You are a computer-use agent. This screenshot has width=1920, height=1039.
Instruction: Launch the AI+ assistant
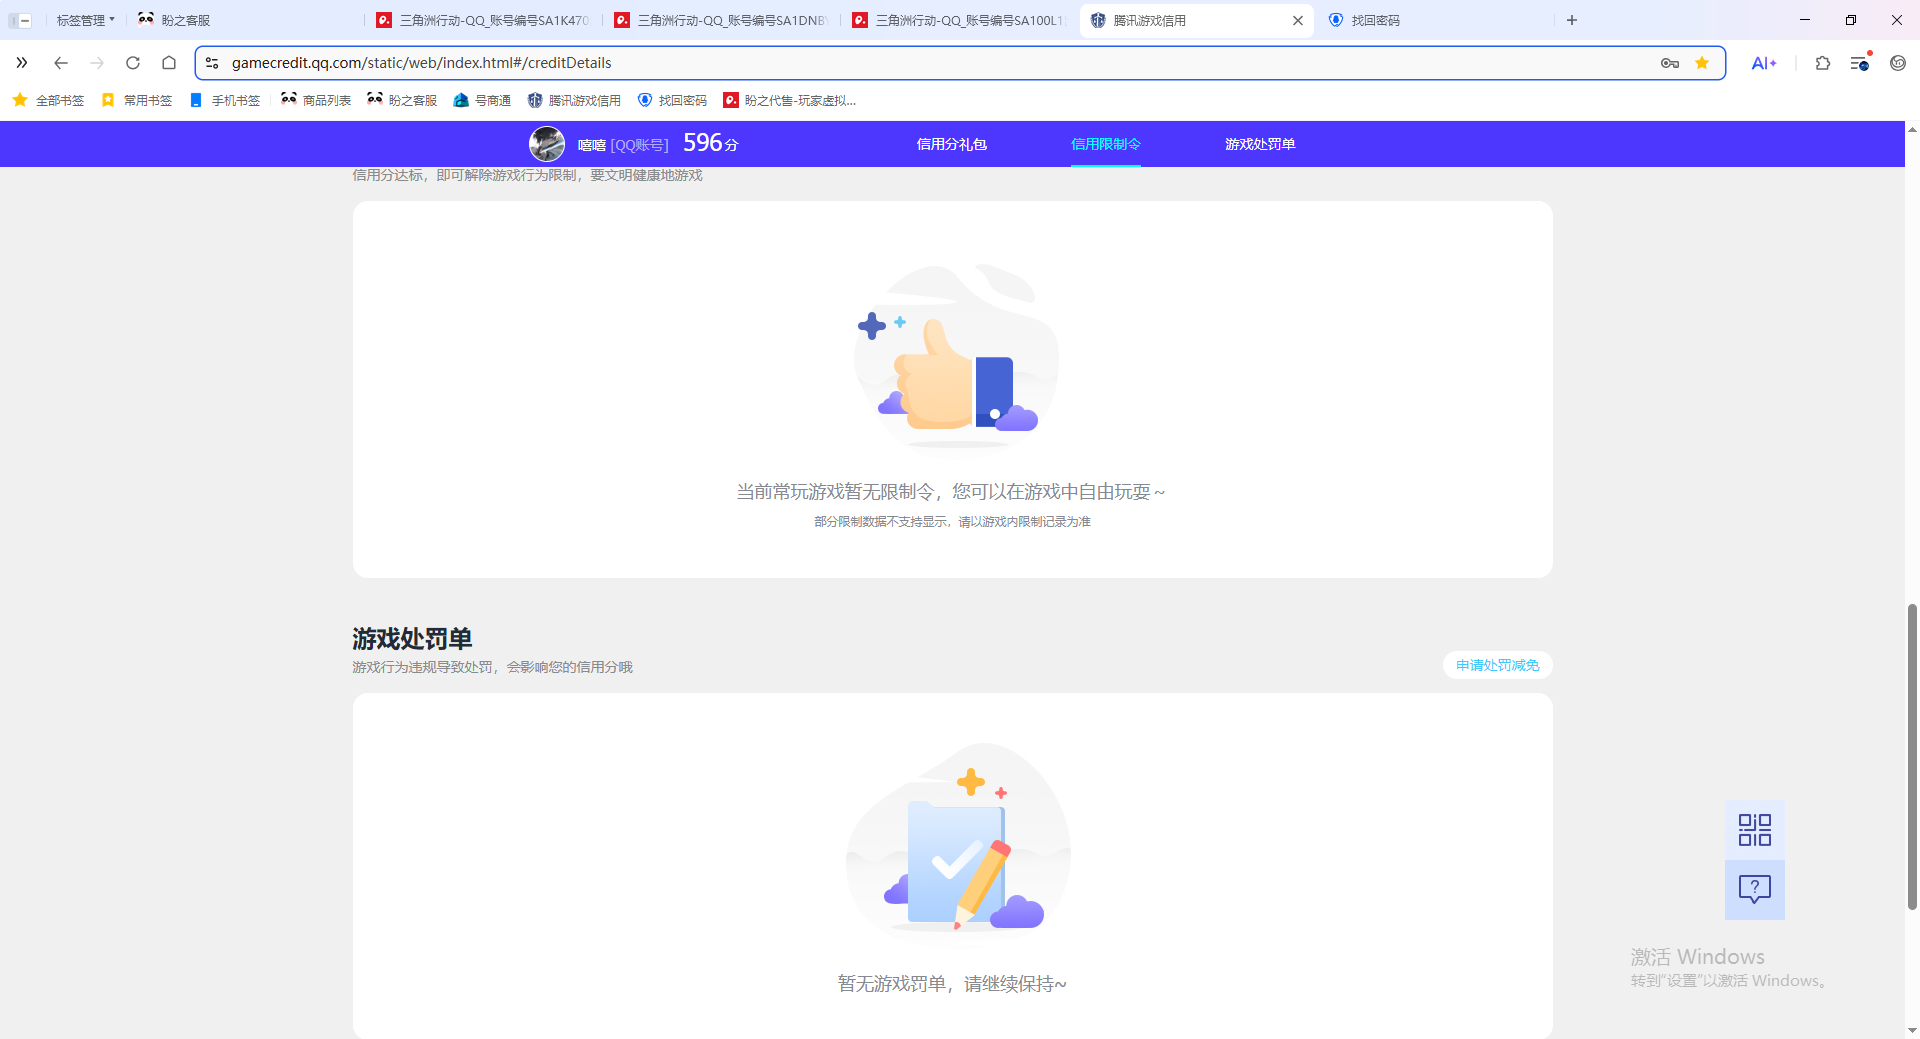(1763, 62)
